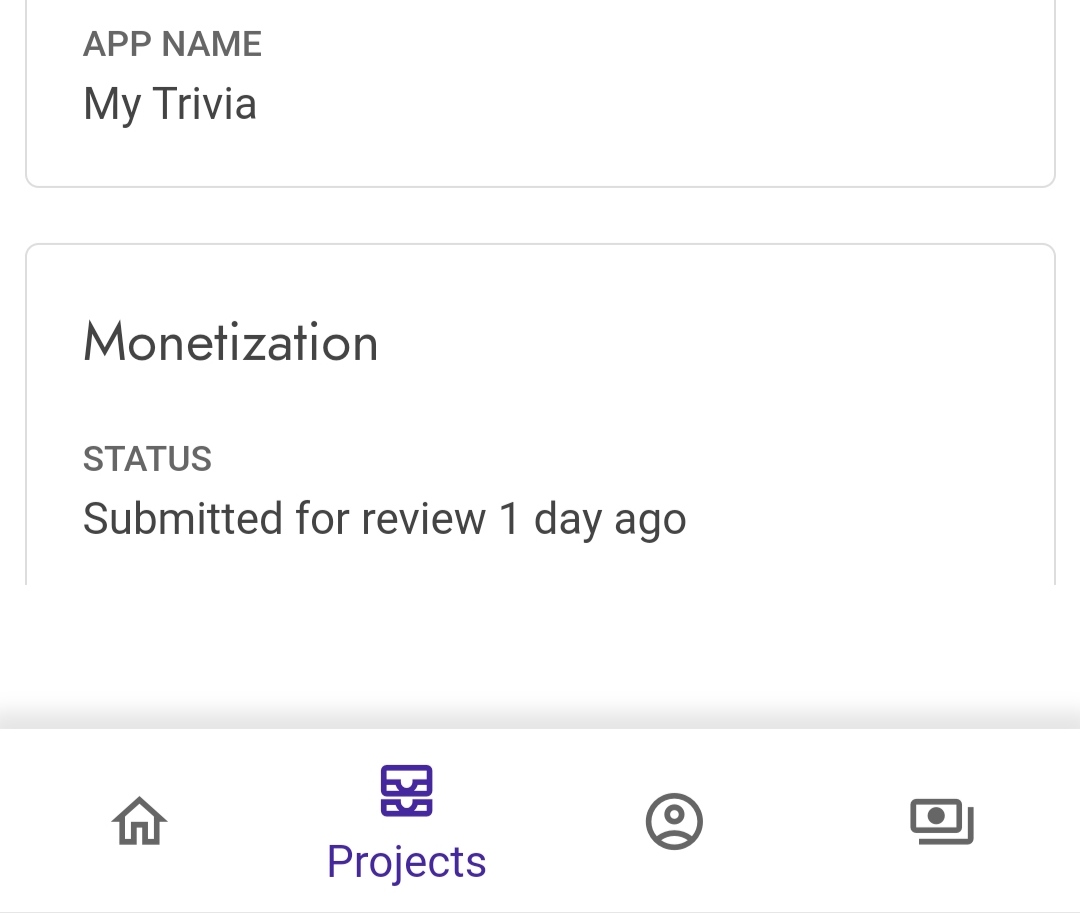Tap the word NAME in the field label
Viewport: 1080px width, 913px height.
click(x=211, y=44)
